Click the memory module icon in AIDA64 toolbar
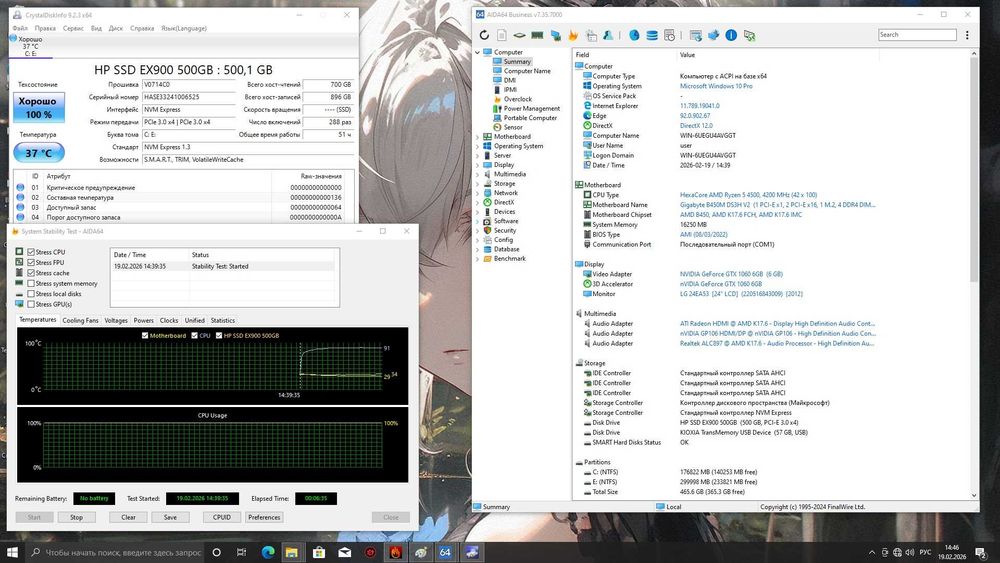Viewport: 1000px width, 563px height. 537,35
